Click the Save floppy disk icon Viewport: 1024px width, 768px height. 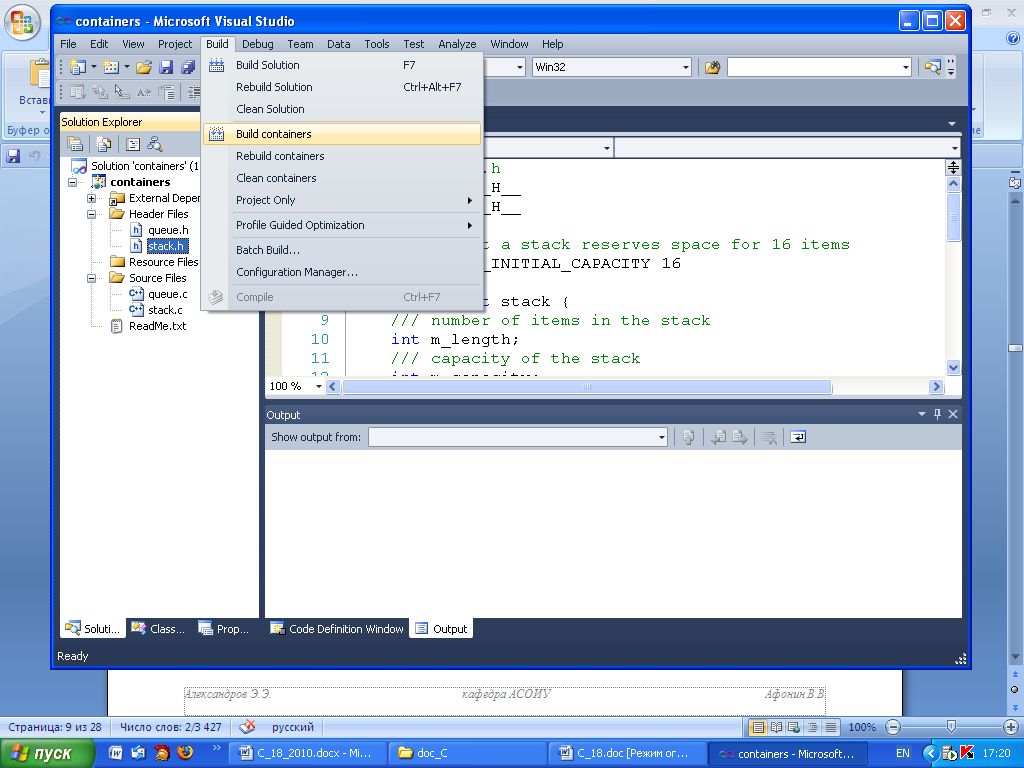tap(166, 67)
